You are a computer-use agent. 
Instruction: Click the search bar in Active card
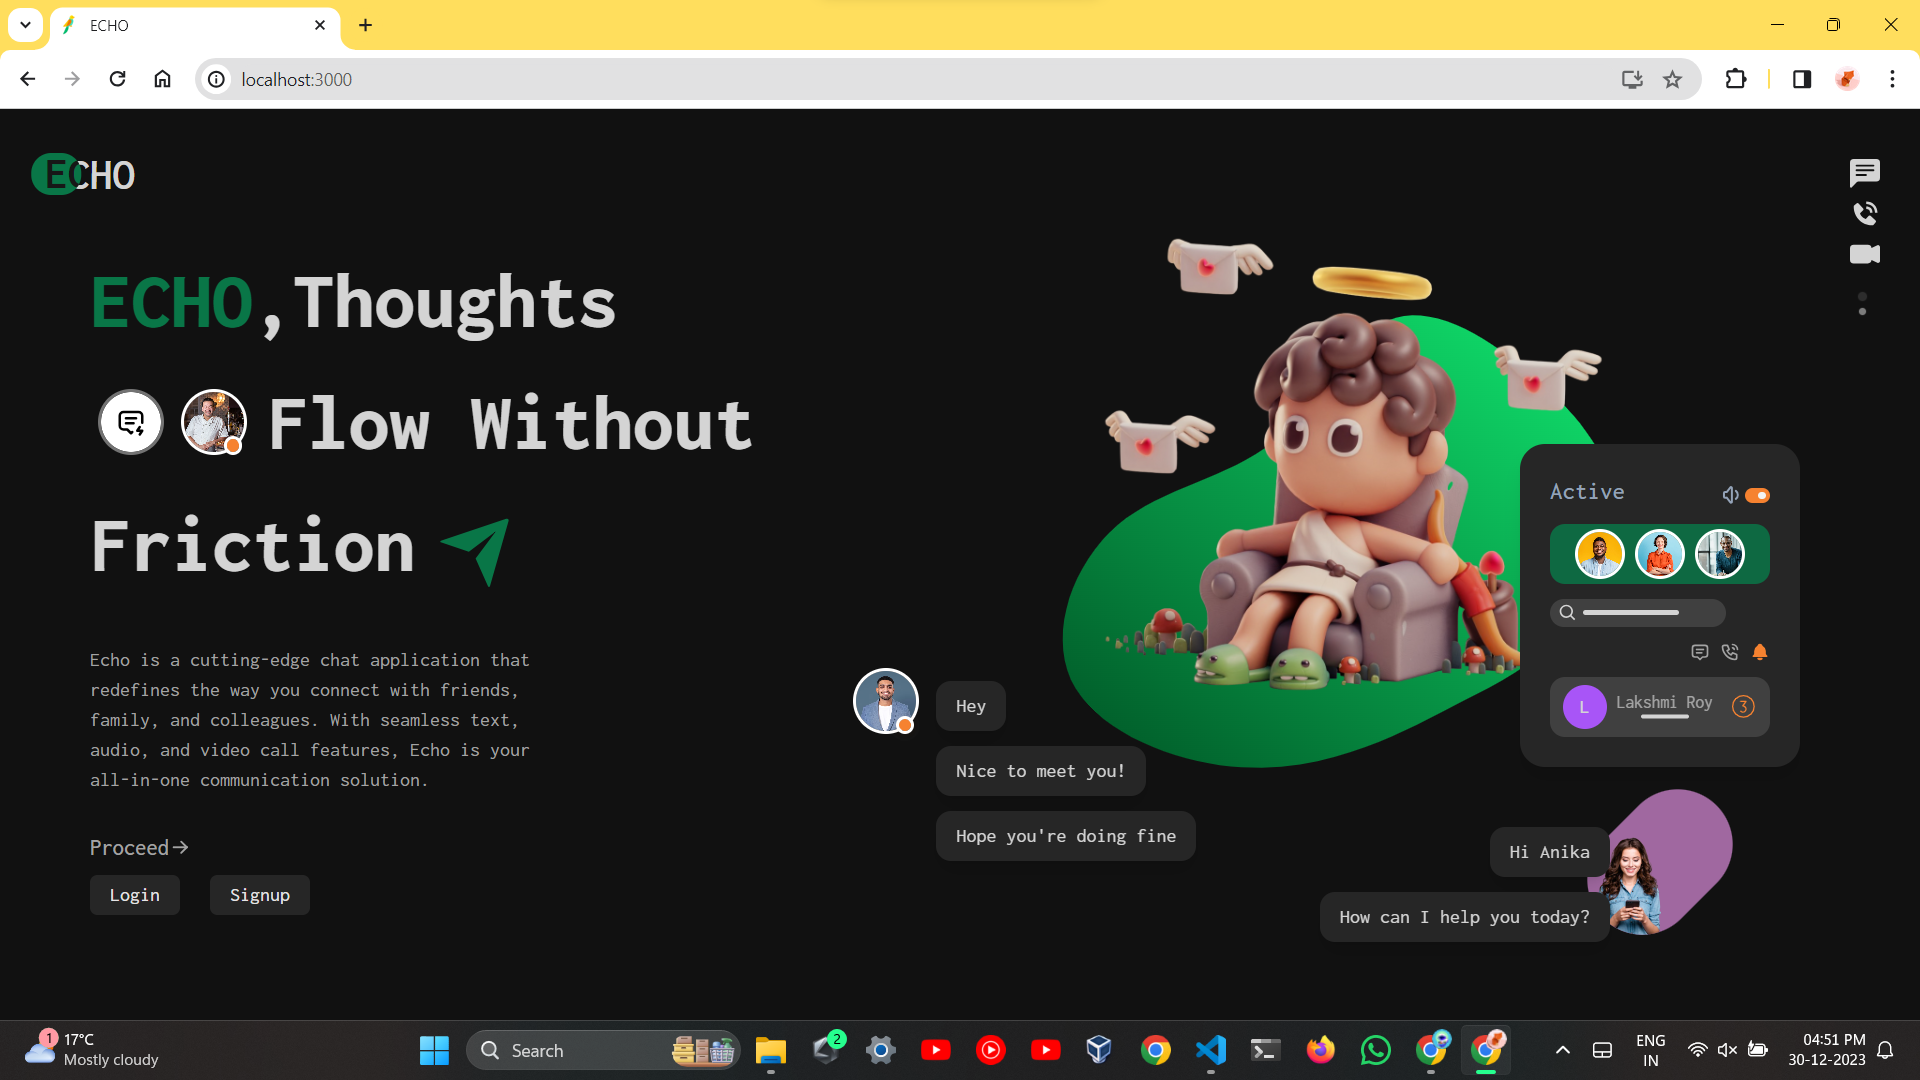(1638, 612)
